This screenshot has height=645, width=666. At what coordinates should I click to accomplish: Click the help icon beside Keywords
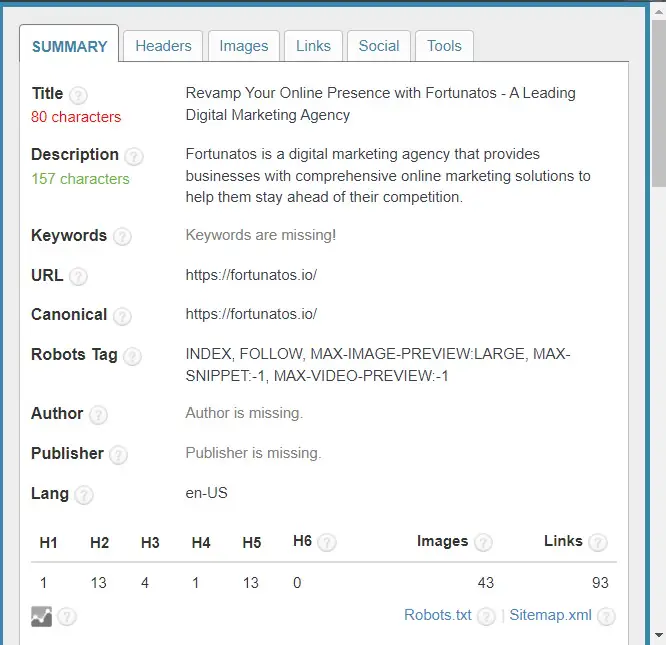click(x=122, y=237)
